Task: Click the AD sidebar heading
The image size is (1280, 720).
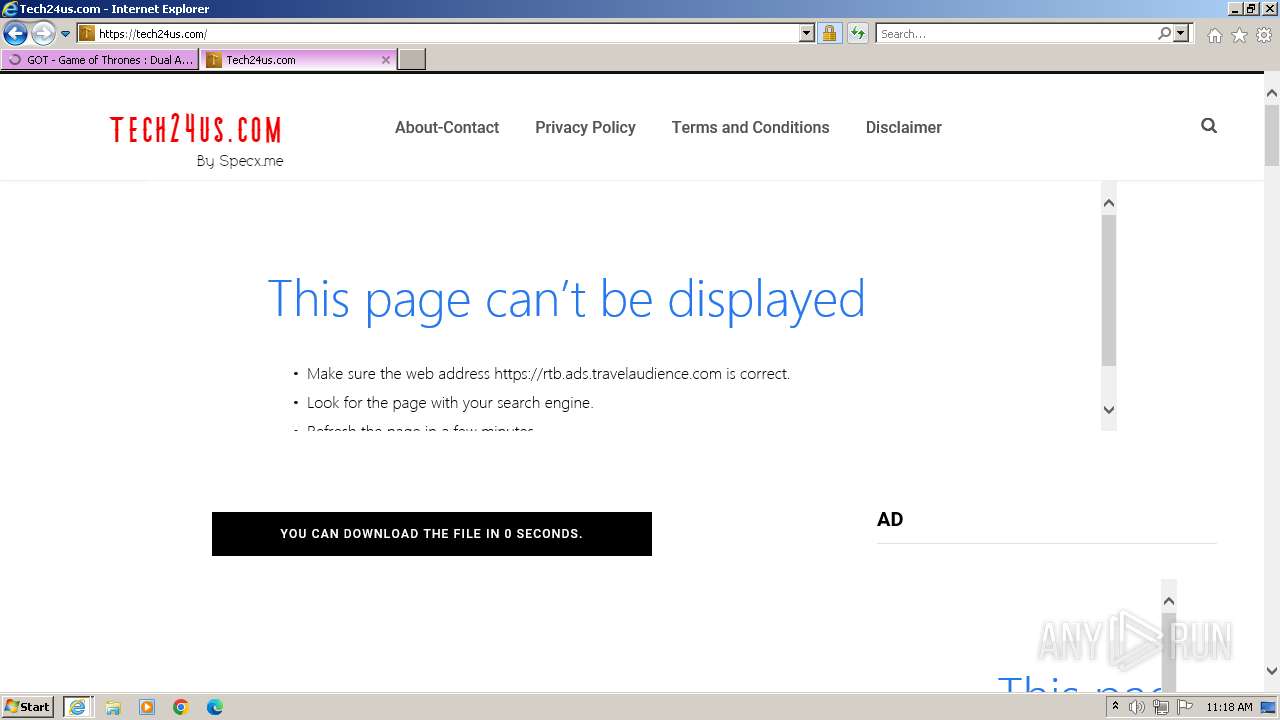Action: (x=890, y=519)
